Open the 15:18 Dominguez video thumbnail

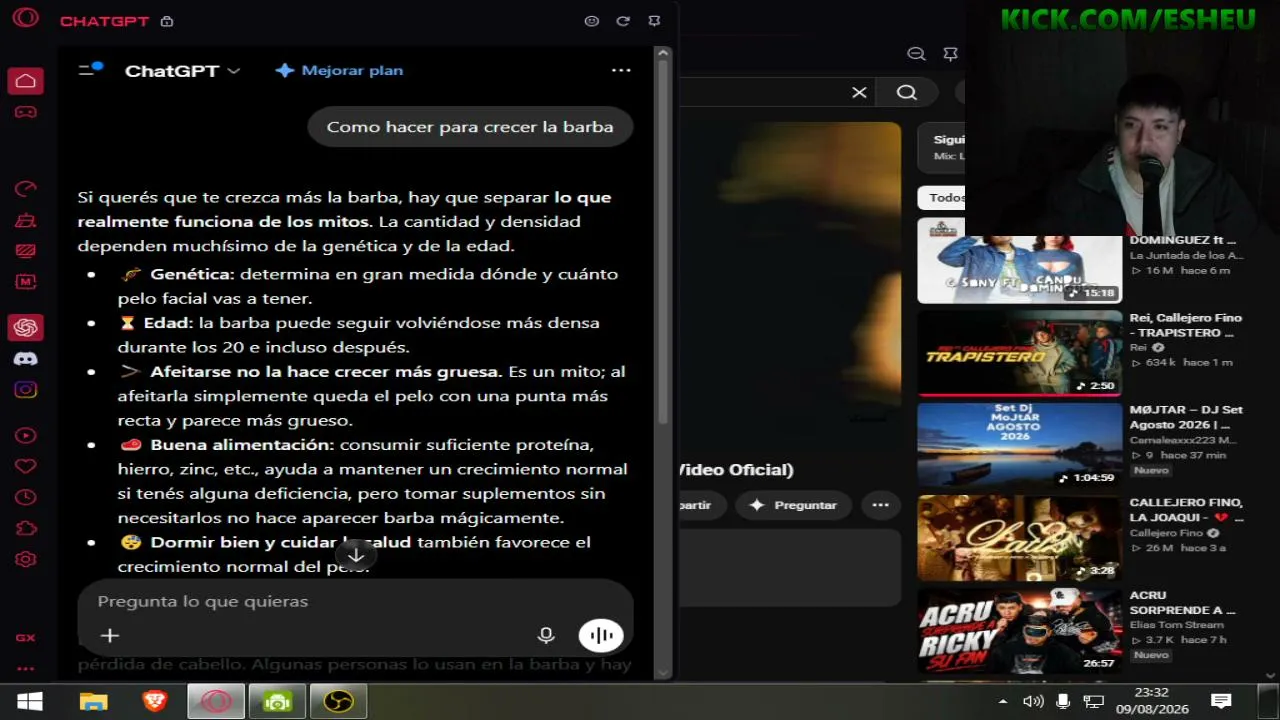pos(1019,261)
